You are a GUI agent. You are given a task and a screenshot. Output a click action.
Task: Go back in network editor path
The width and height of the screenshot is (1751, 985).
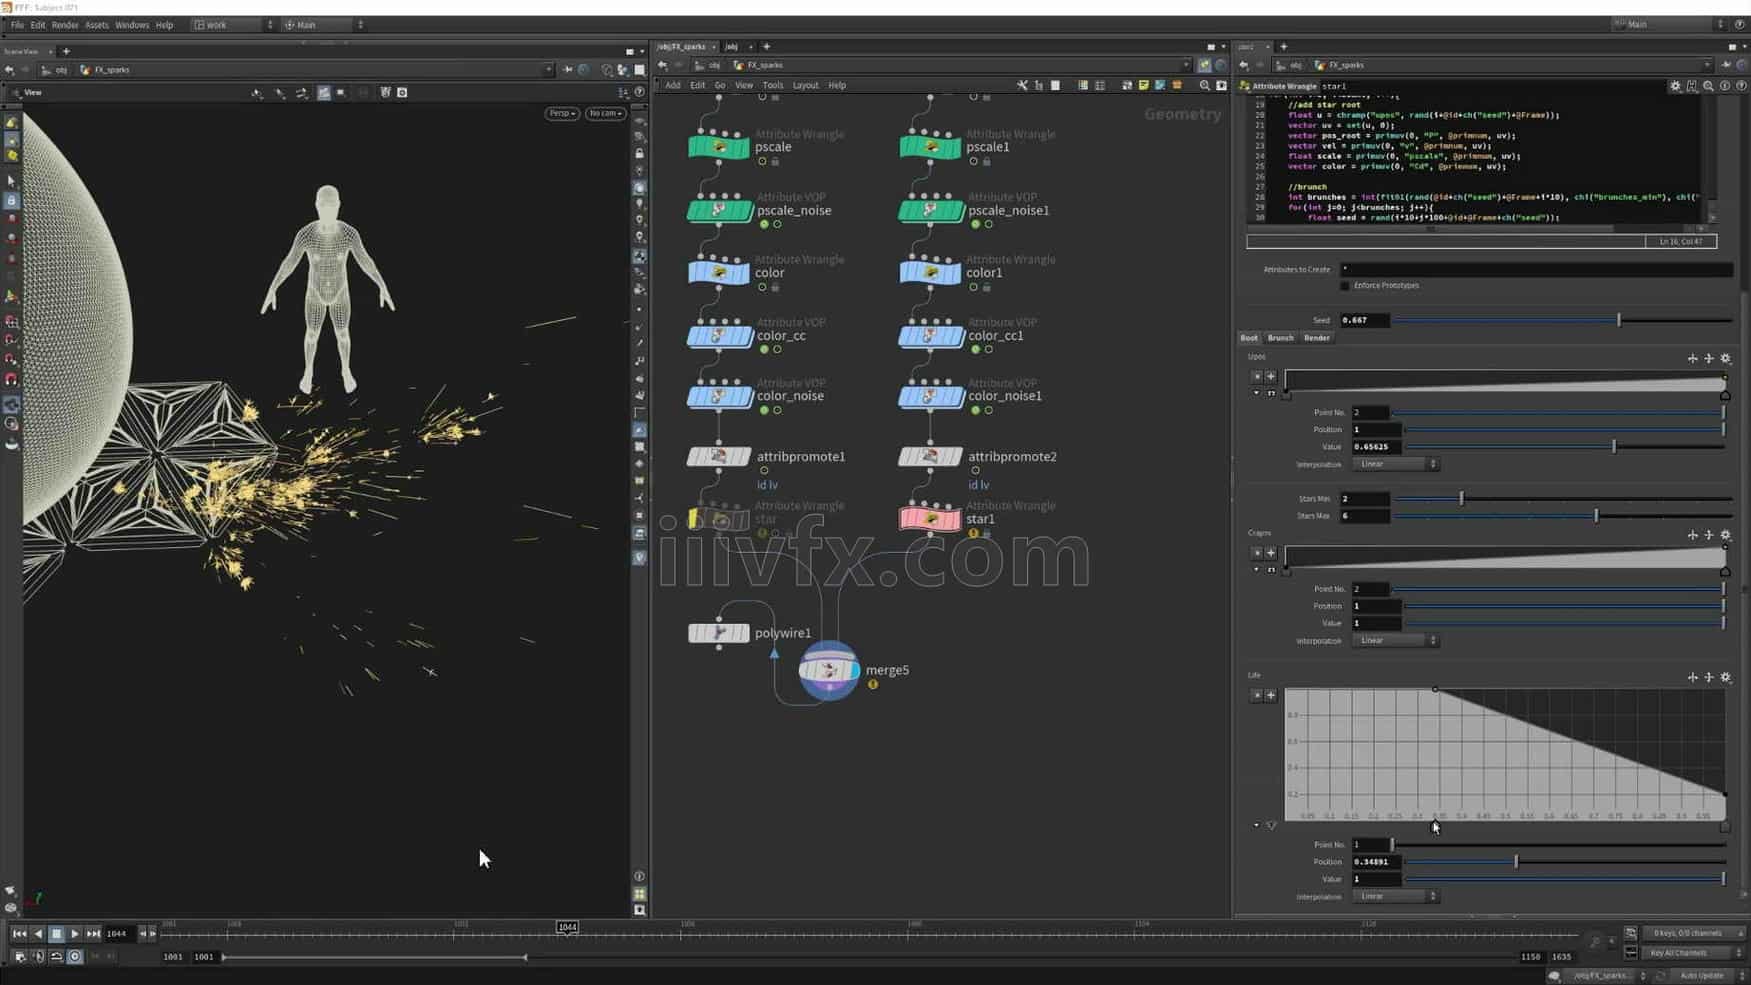click(x=662, y=65)
